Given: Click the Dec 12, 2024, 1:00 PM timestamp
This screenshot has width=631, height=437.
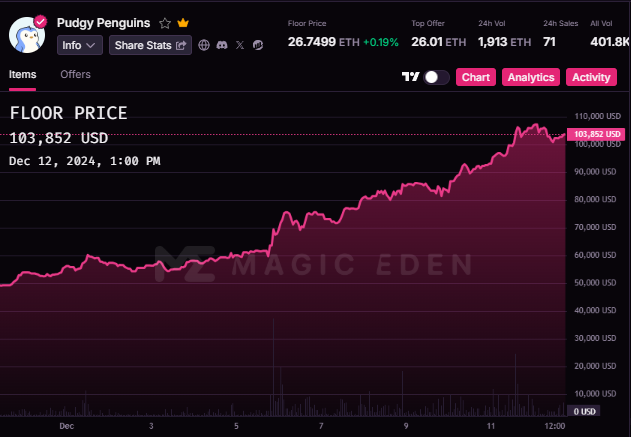Looking at the screenshot, I should [85, 161].
